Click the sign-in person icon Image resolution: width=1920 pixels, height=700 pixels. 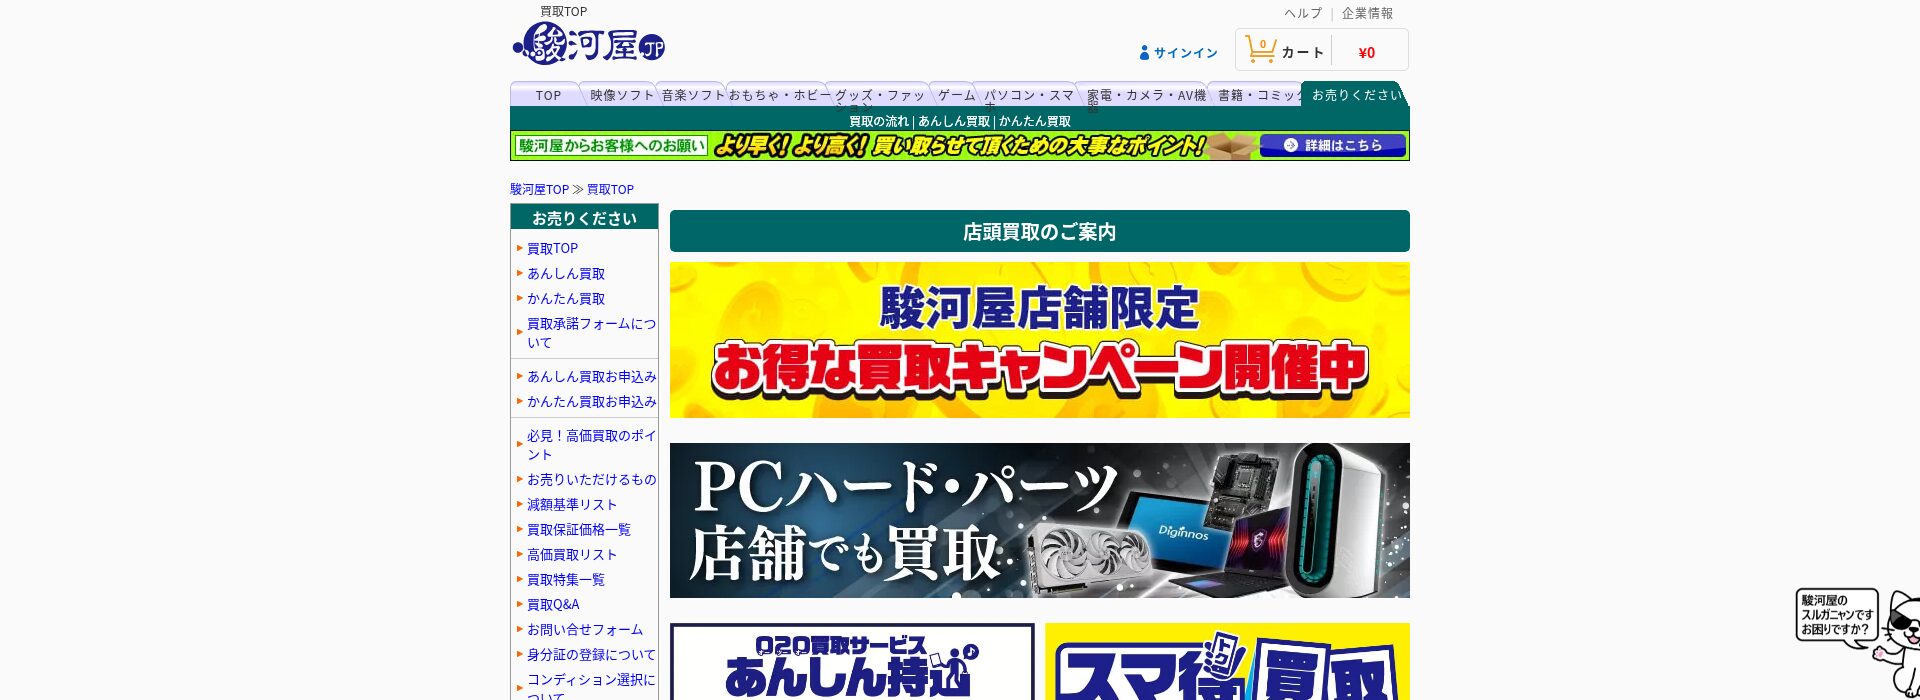pyautogui.click(x=1144, y=53)
